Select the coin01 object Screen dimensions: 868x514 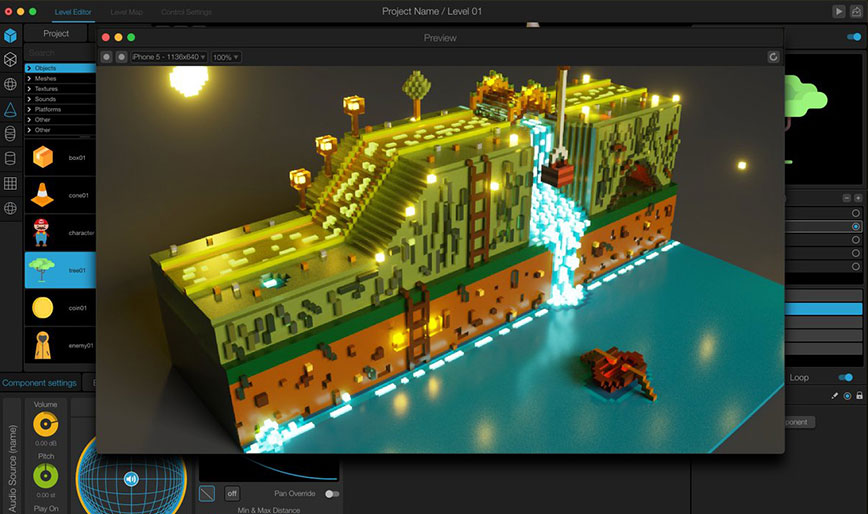(x=60, y=308)
